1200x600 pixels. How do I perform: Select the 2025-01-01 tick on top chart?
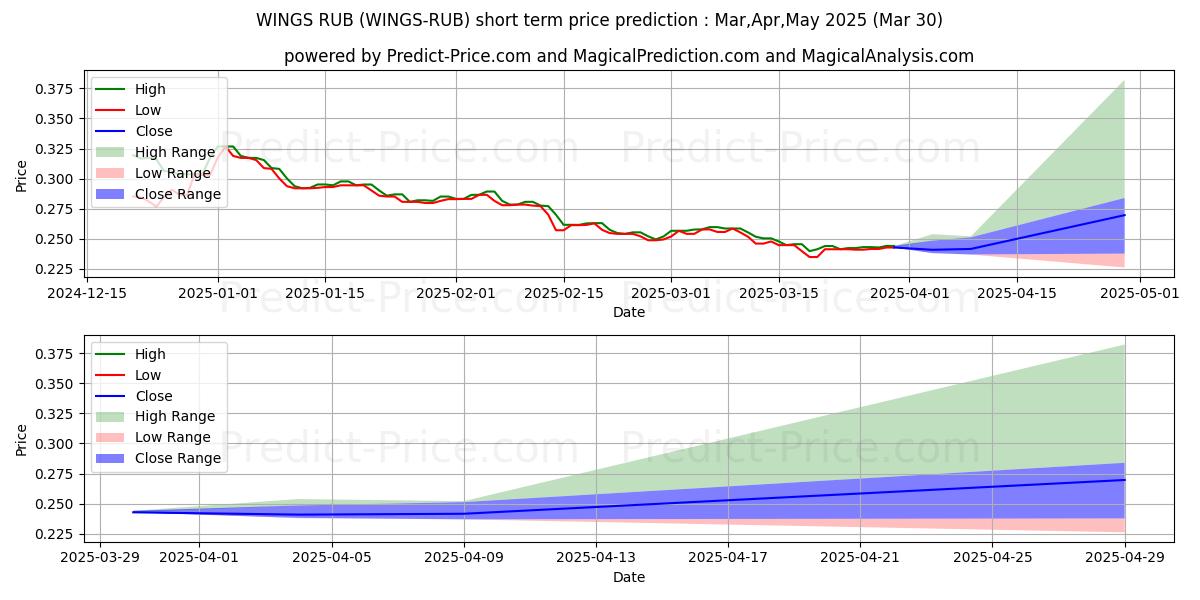(x=218, y=293)
